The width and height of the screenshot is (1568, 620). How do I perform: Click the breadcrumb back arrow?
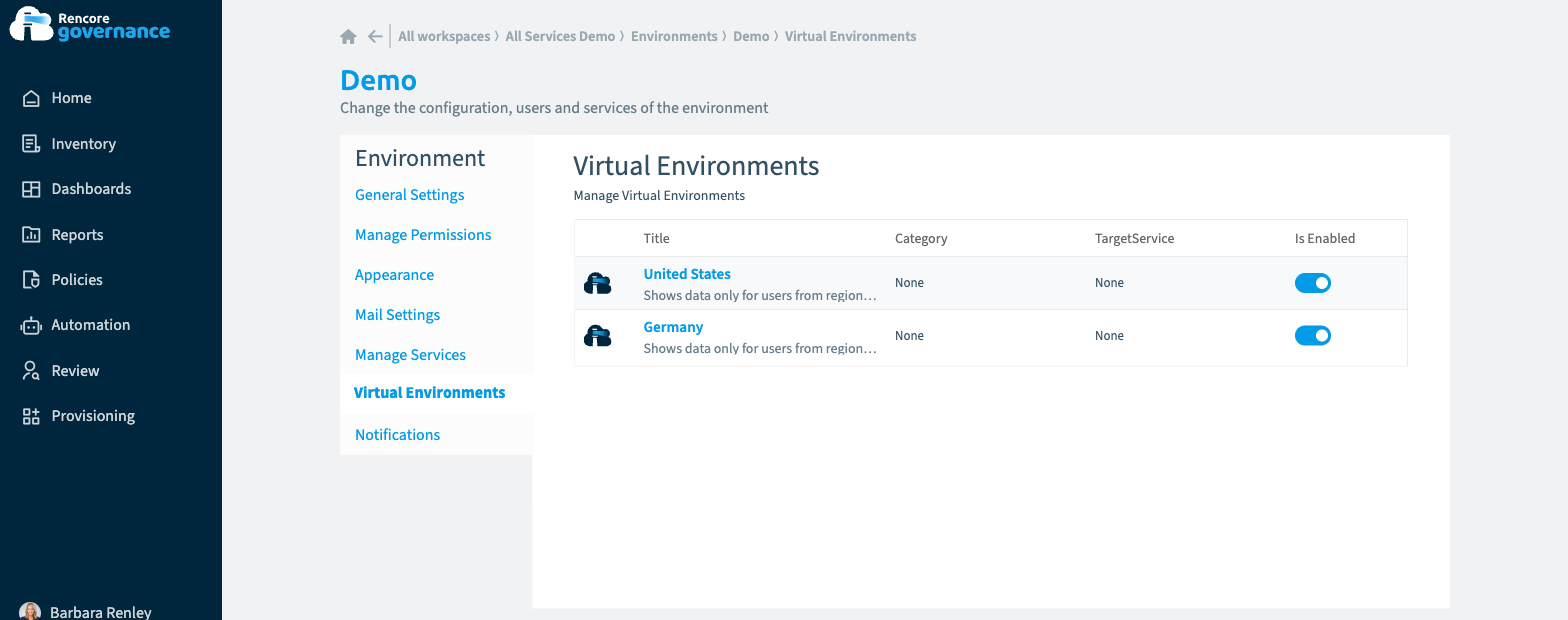(375, 37)
